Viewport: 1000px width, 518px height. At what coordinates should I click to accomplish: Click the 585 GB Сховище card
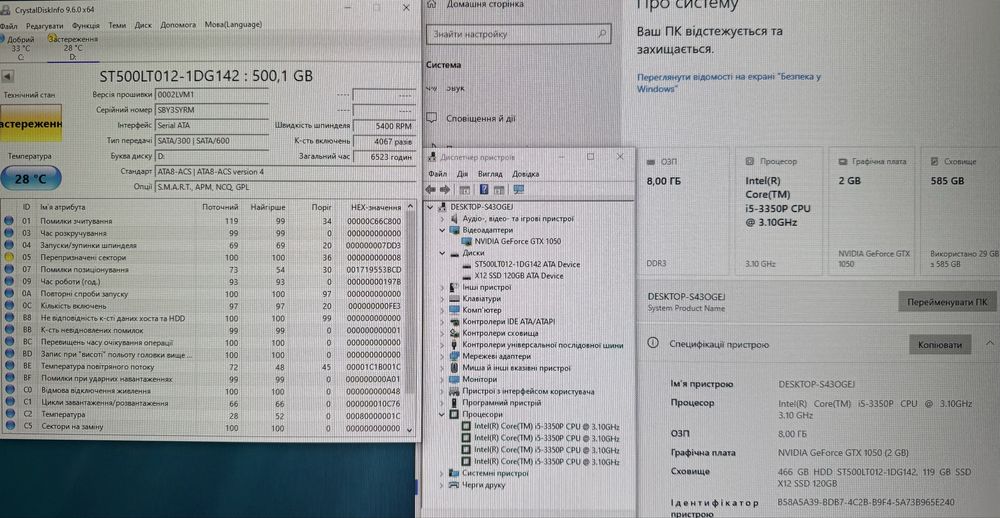click(961, 212)
